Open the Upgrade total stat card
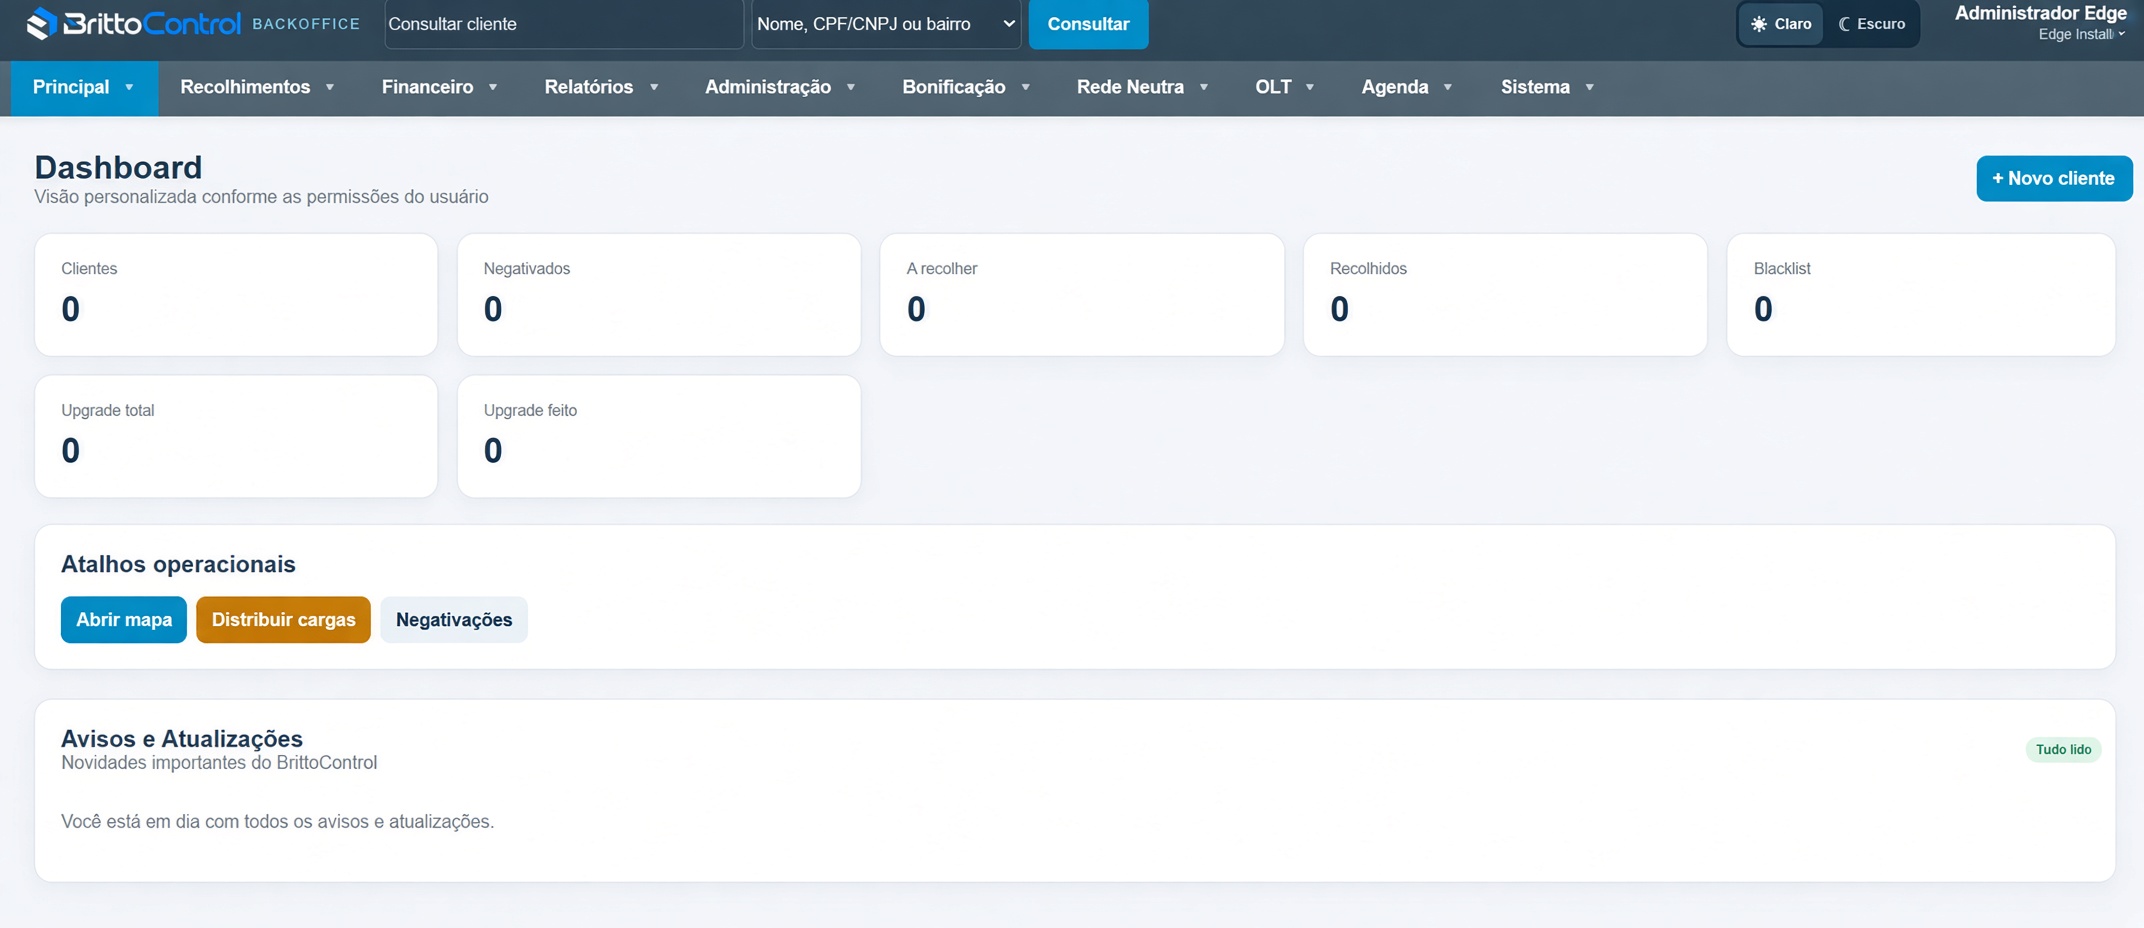Viewport: 2144px width, 928px height. (x=236, y=437)
